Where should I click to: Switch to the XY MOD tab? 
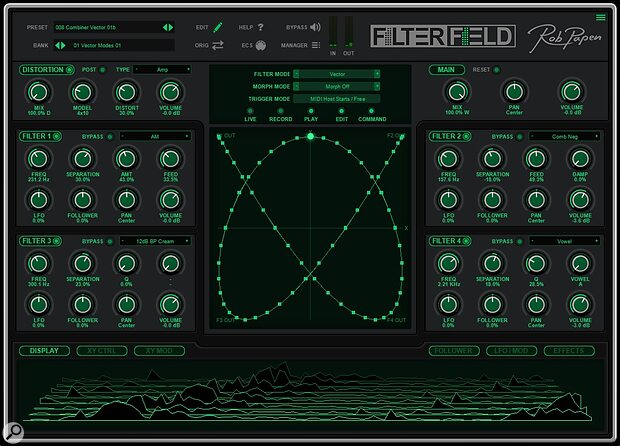click(x=159, y=351)
